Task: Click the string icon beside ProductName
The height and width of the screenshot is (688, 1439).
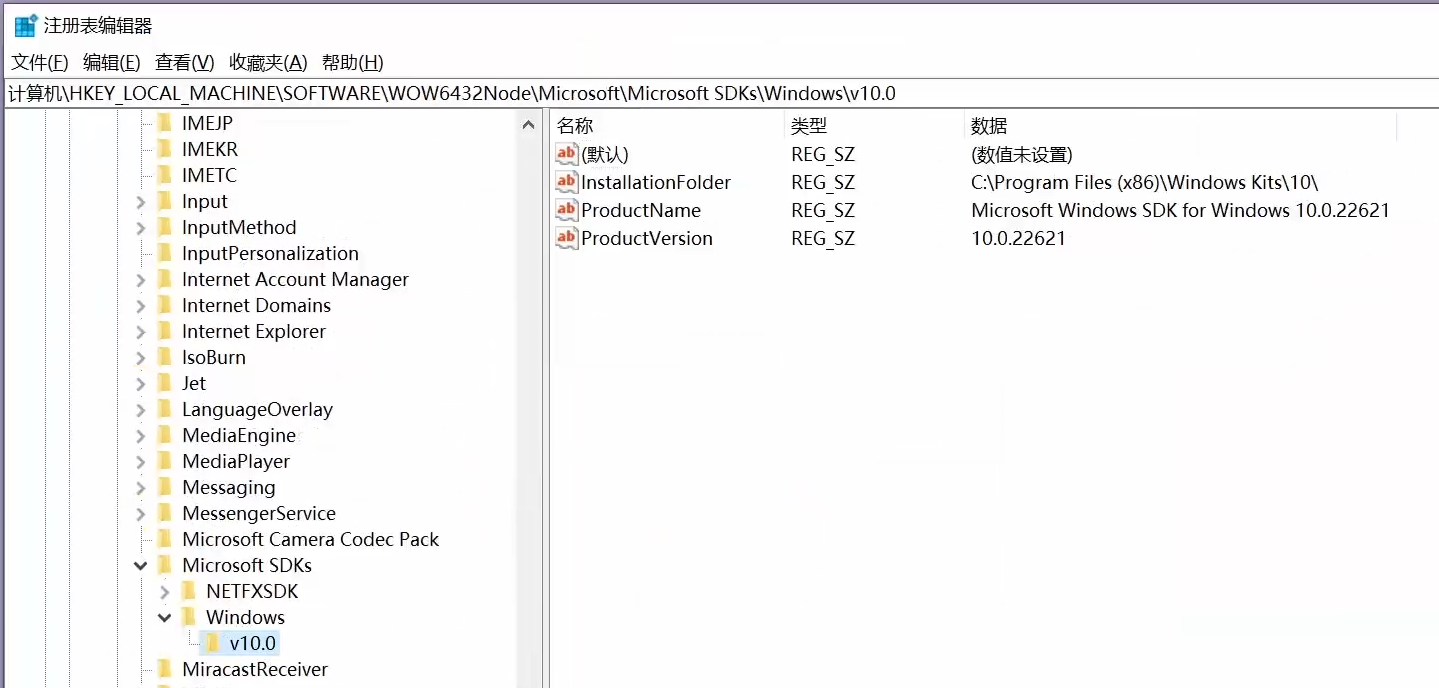Action: tap(566, 210)
